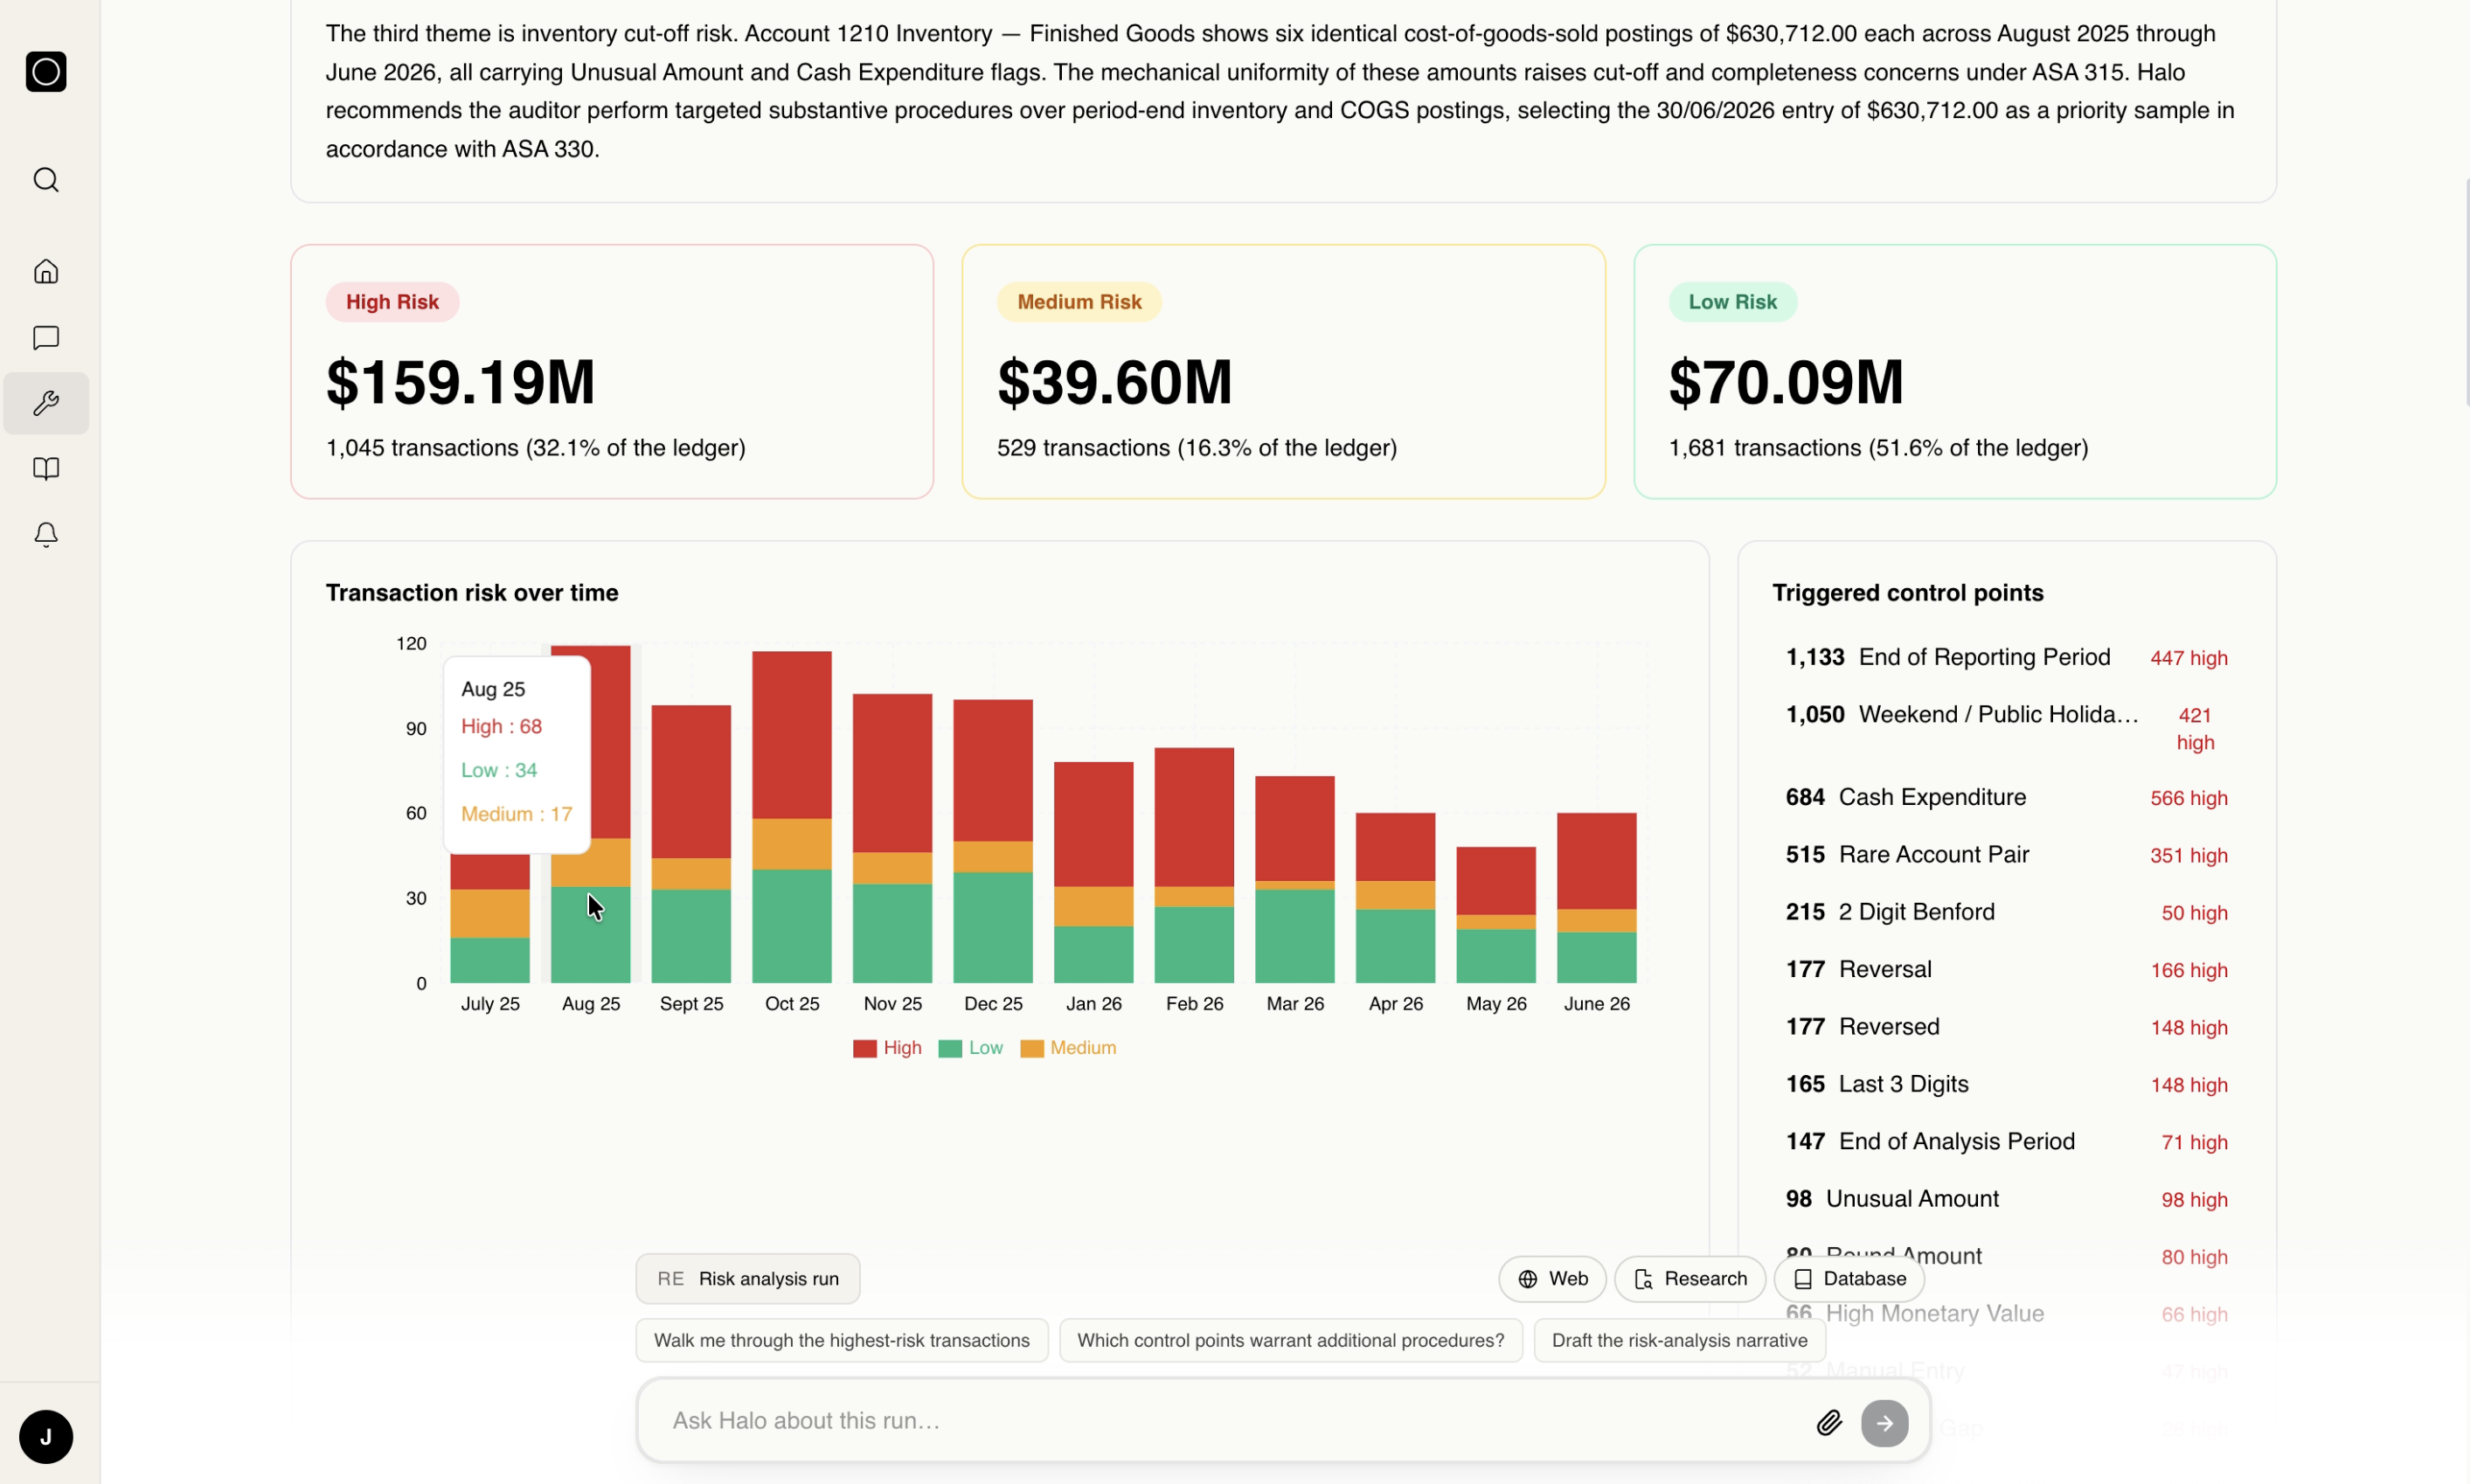Click the Risk analysis run context chip
This screenshot has height=1484, width=2470.
click(x=748, y=1279)
